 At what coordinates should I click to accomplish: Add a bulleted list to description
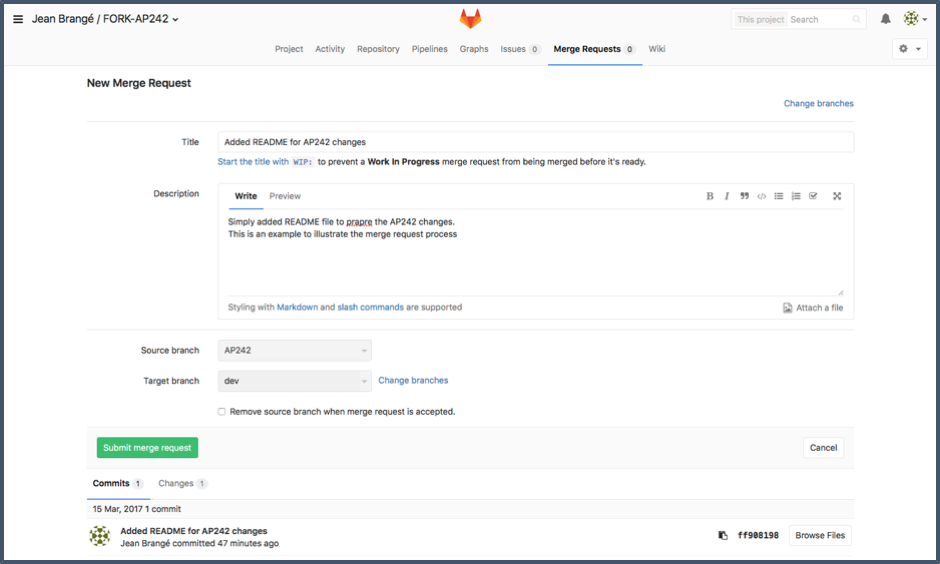click(x=779, y=196)
